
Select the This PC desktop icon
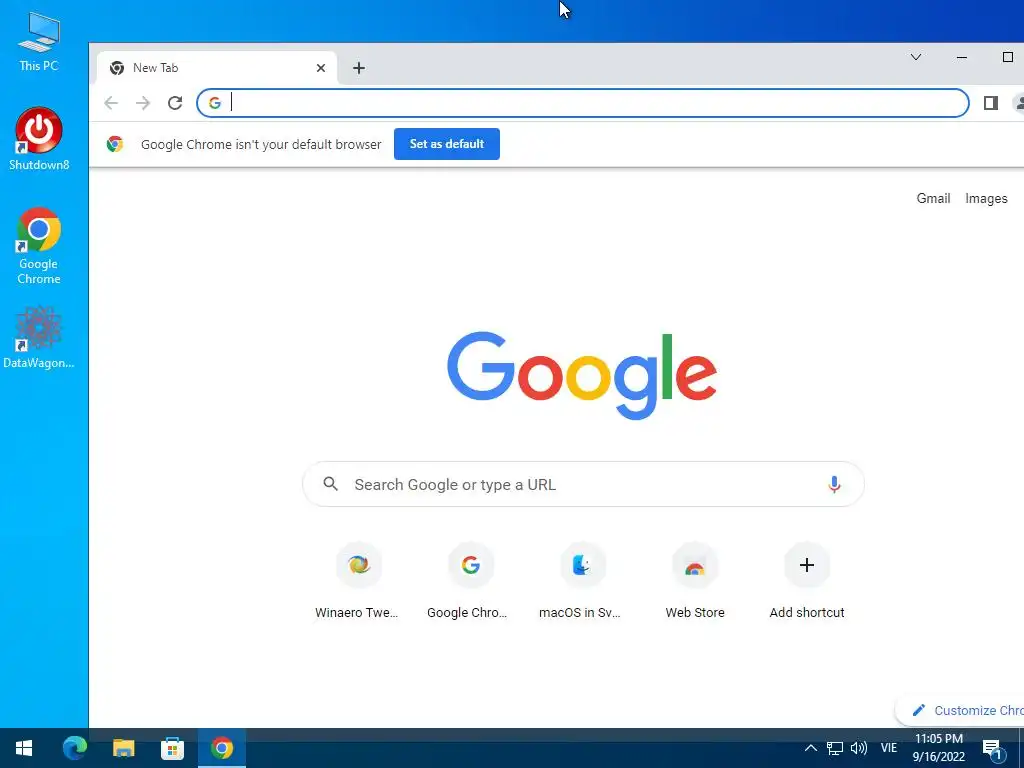[39, 42]
